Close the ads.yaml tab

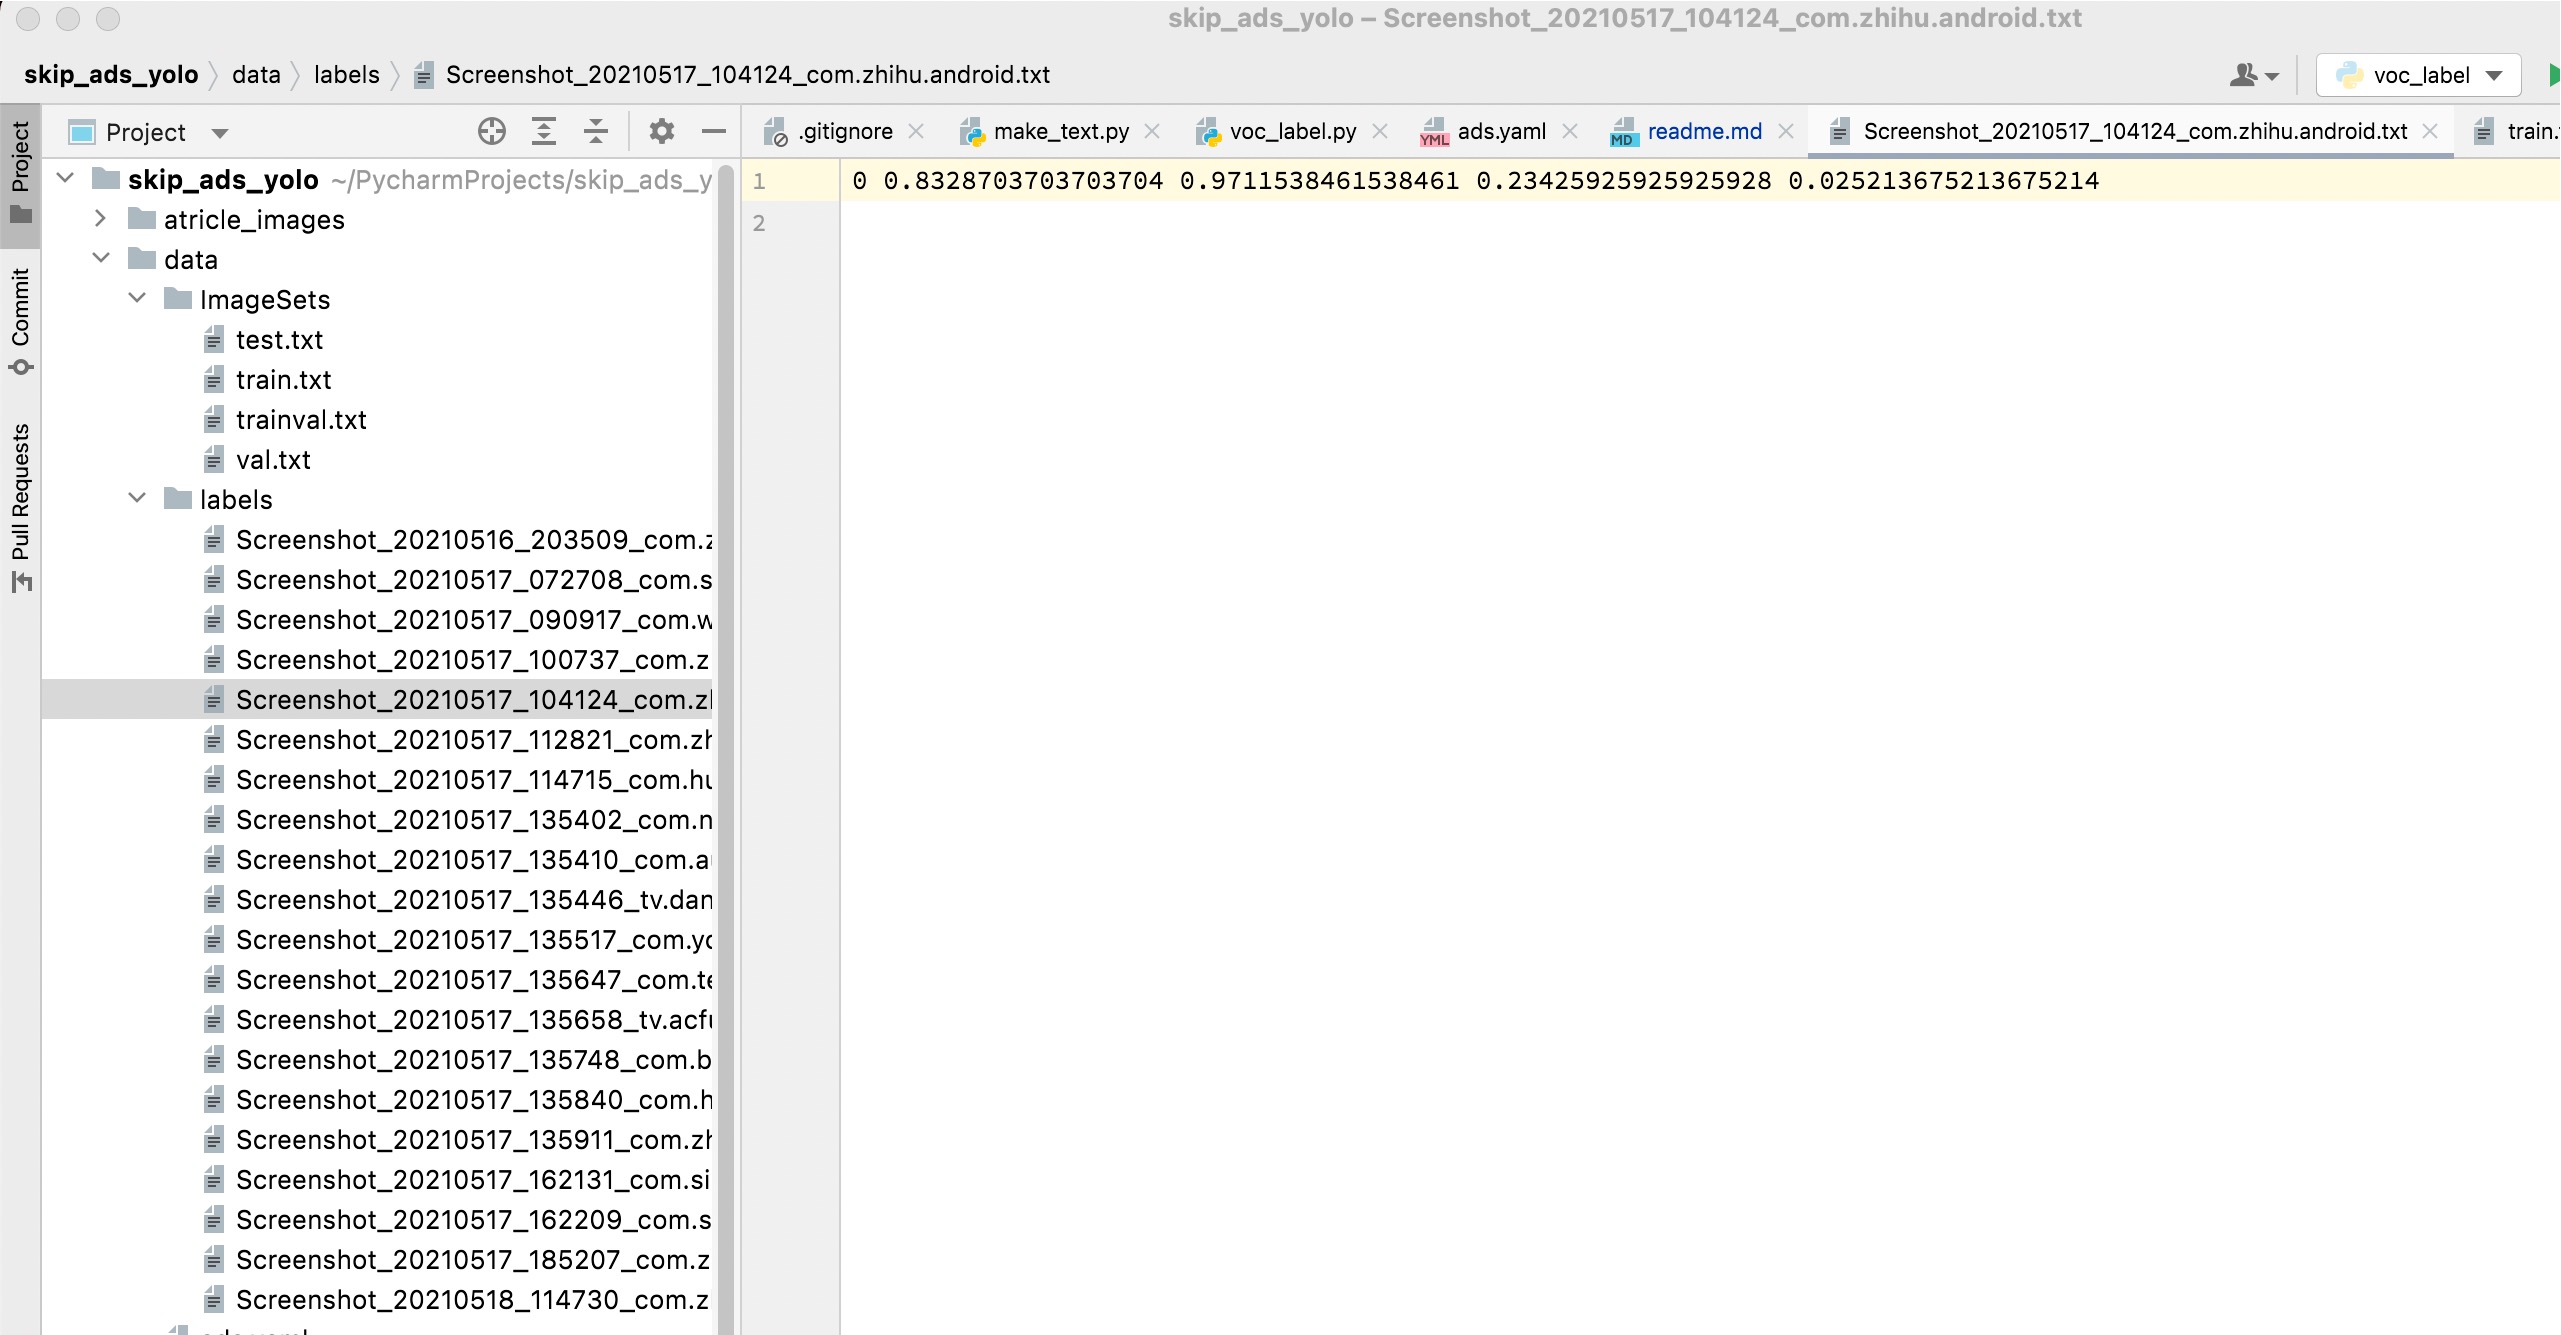(1570, 131)
